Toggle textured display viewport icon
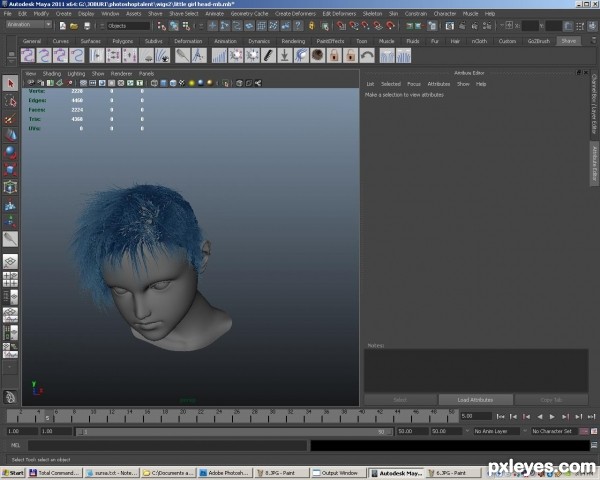The width and height of the screenshot is (600, 480). pos(182,83)
